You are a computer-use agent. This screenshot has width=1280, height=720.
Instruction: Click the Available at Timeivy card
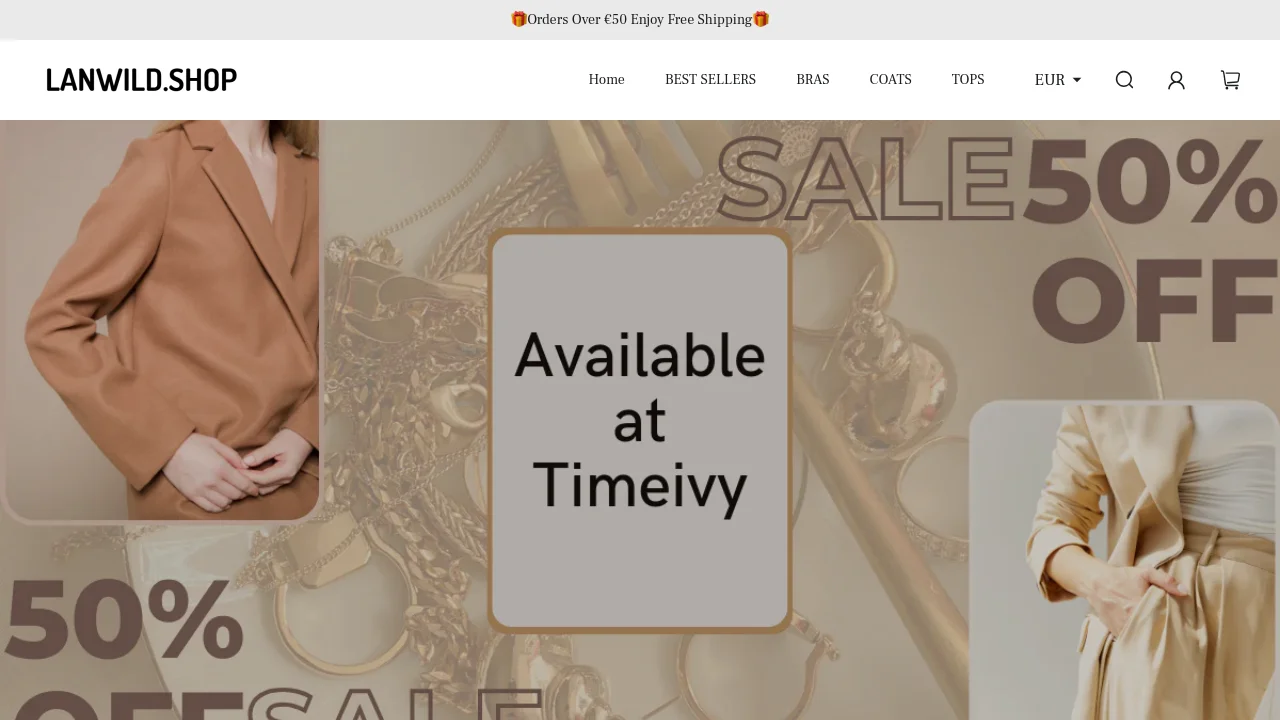[640, 430]
